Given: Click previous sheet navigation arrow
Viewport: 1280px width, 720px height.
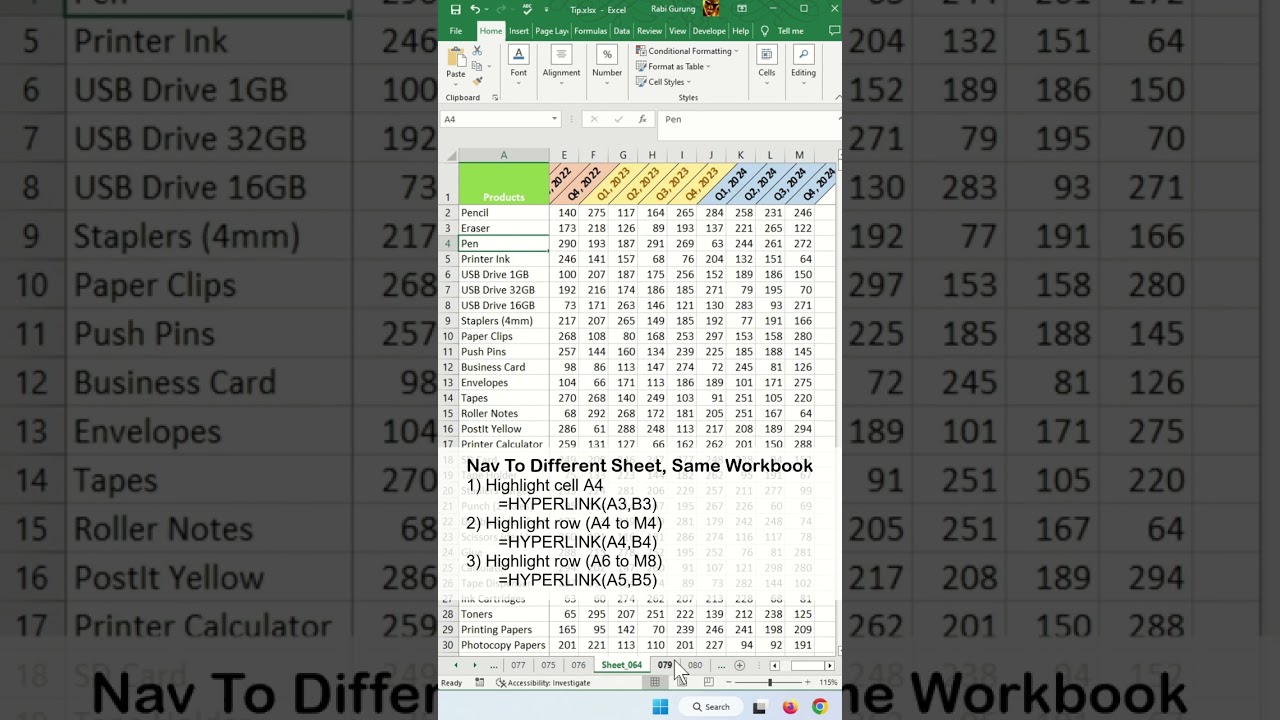Looking at the screenshot, I should pos(456,665).
